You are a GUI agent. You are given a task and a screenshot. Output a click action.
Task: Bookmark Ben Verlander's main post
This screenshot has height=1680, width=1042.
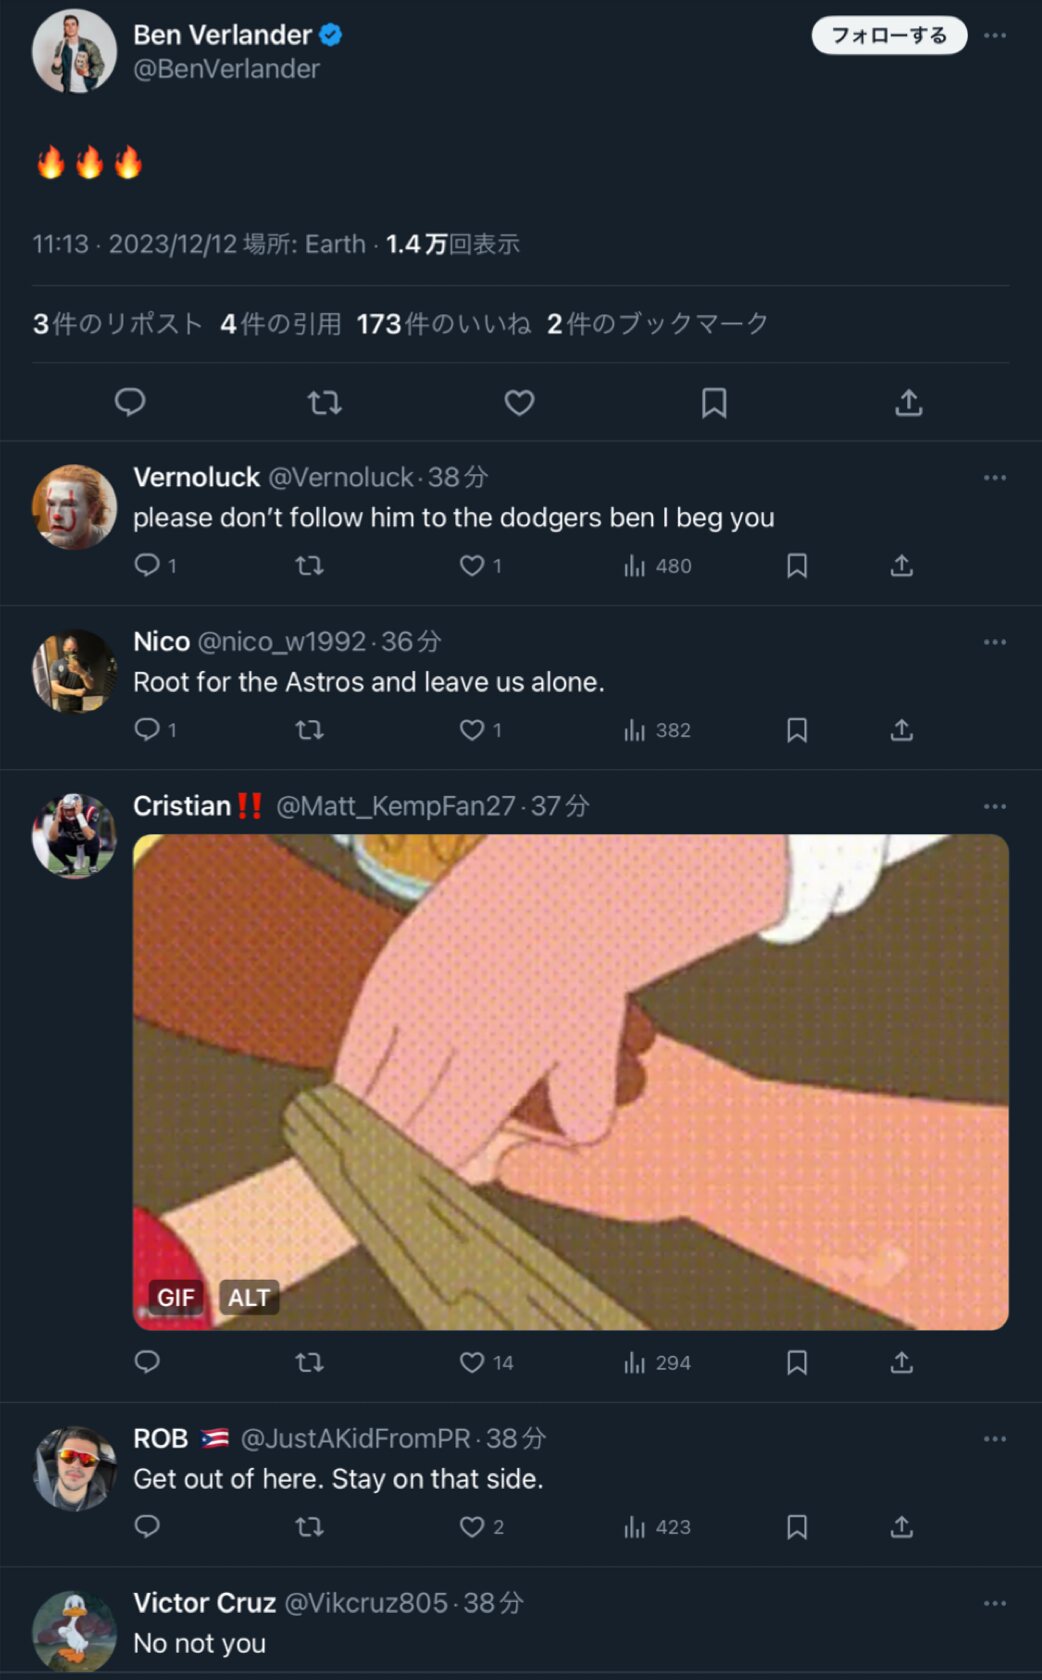[714, 402]
